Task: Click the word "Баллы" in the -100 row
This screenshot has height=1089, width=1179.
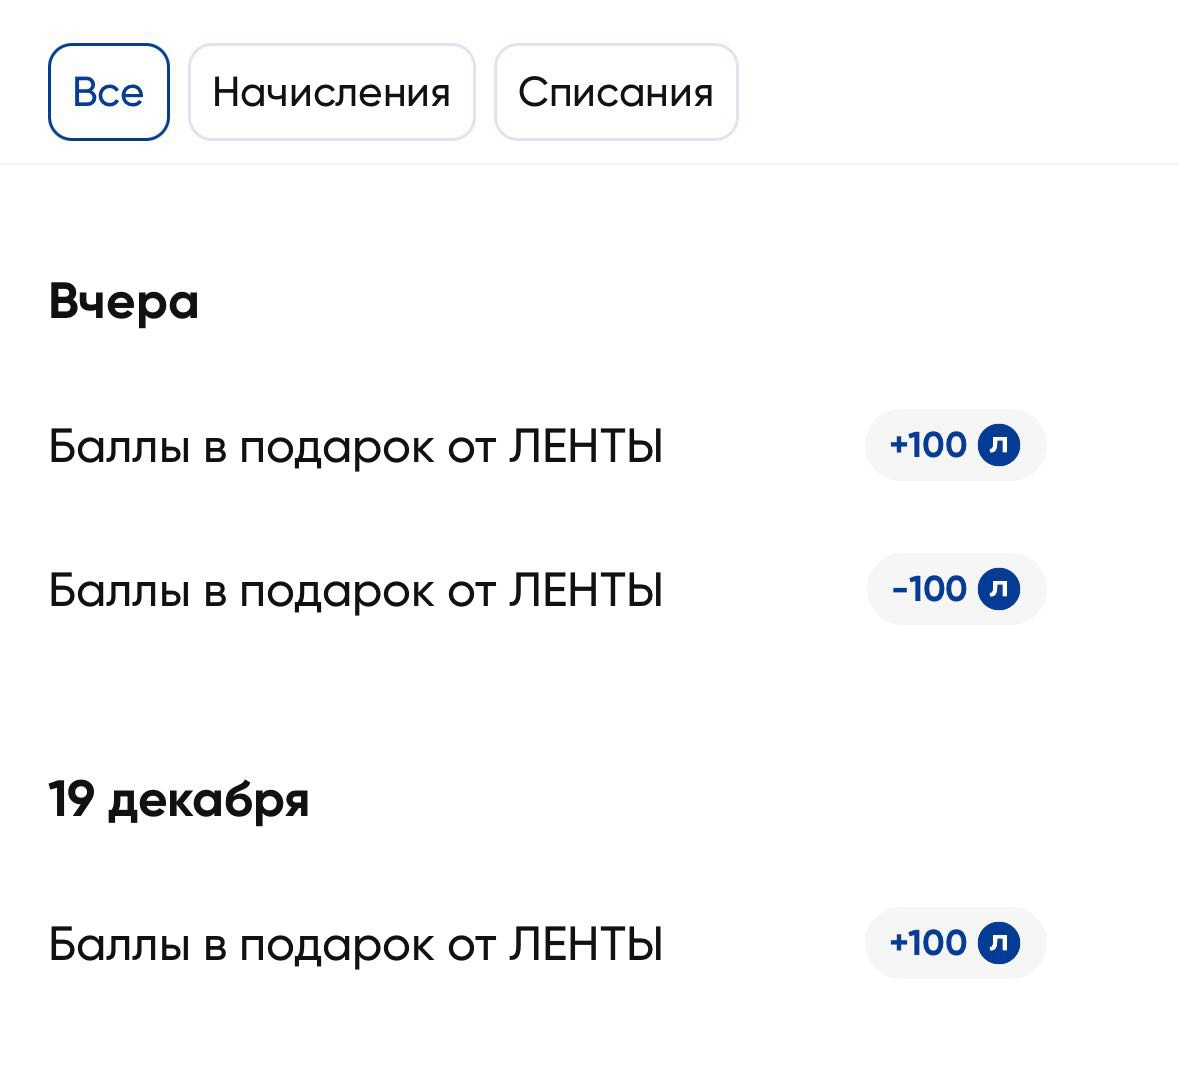Action: coord(119,591)
